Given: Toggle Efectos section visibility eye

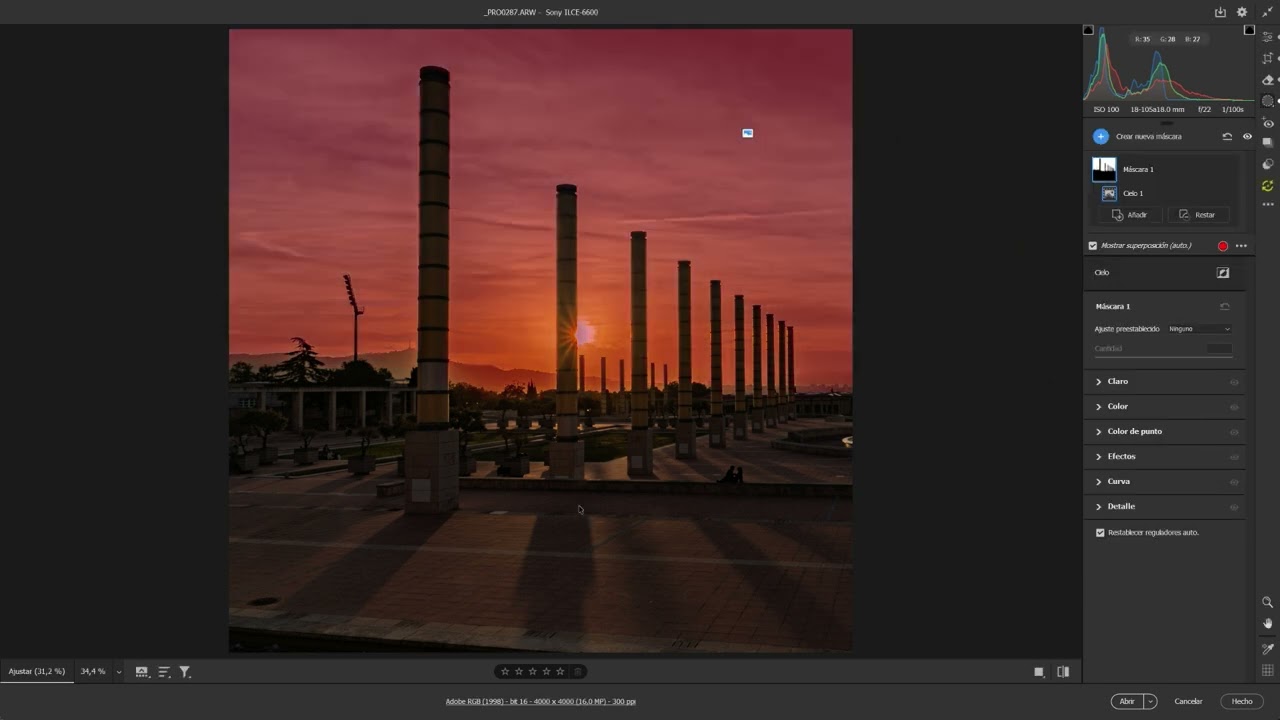Looking at the screenshot, I should pos(1234,457).
